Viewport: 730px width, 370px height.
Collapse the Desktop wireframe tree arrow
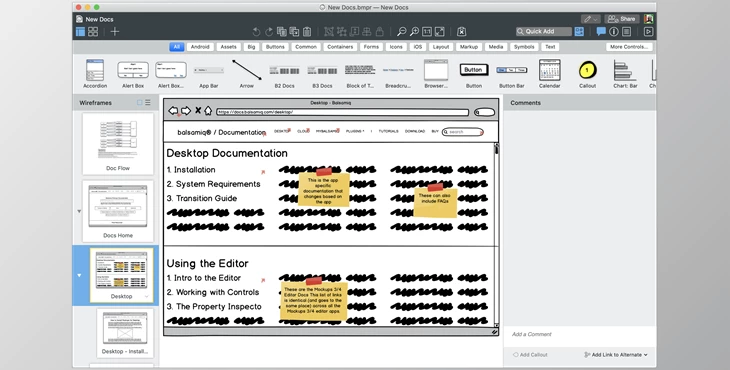coord(79,275)
